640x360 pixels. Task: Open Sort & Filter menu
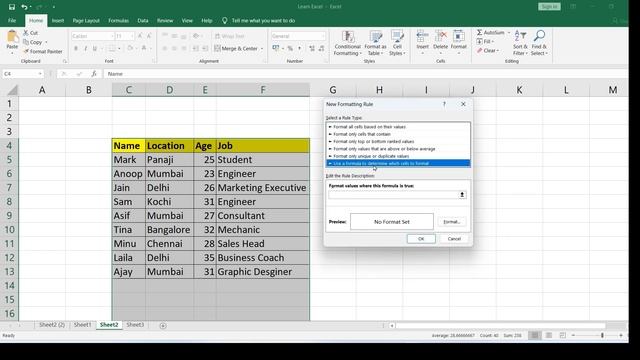520,43
